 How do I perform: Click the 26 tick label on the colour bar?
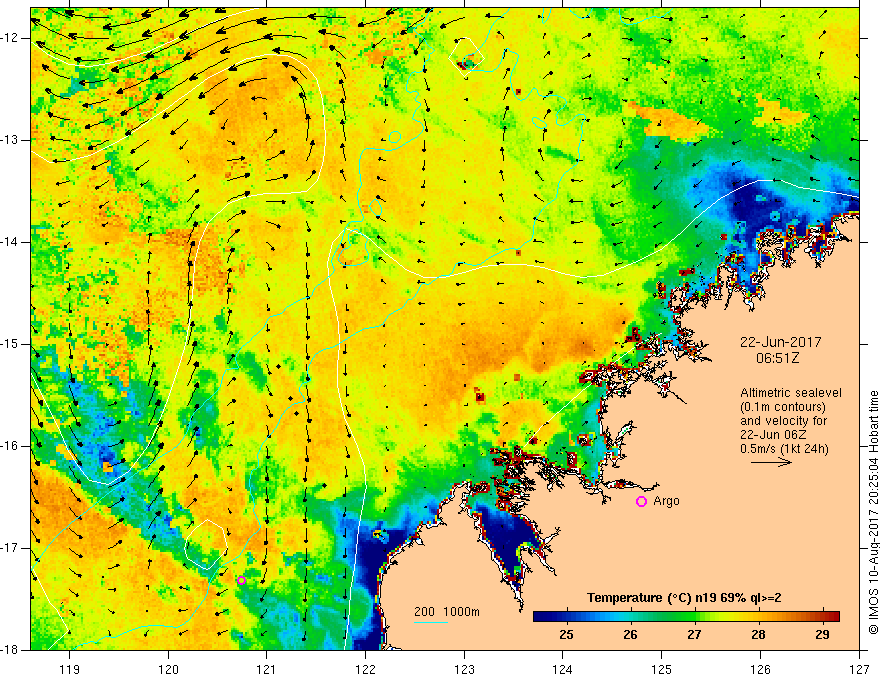[630, 635]
